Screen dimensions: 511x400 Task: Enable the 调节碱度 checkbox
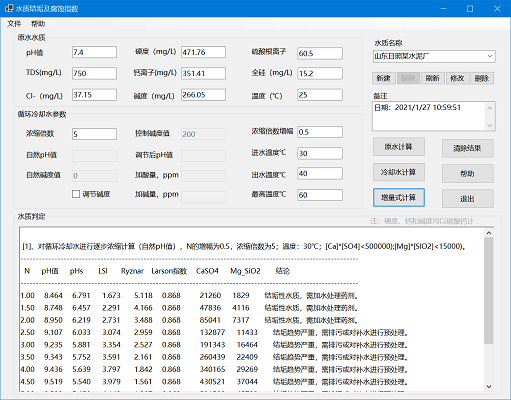[76, 194]
